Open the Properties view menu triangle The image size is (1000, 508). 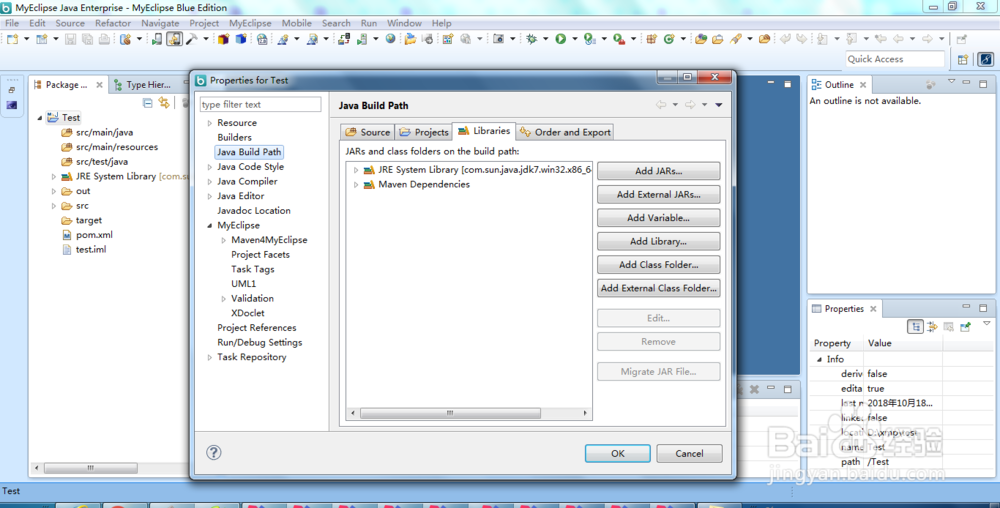[x=986, y=324]
